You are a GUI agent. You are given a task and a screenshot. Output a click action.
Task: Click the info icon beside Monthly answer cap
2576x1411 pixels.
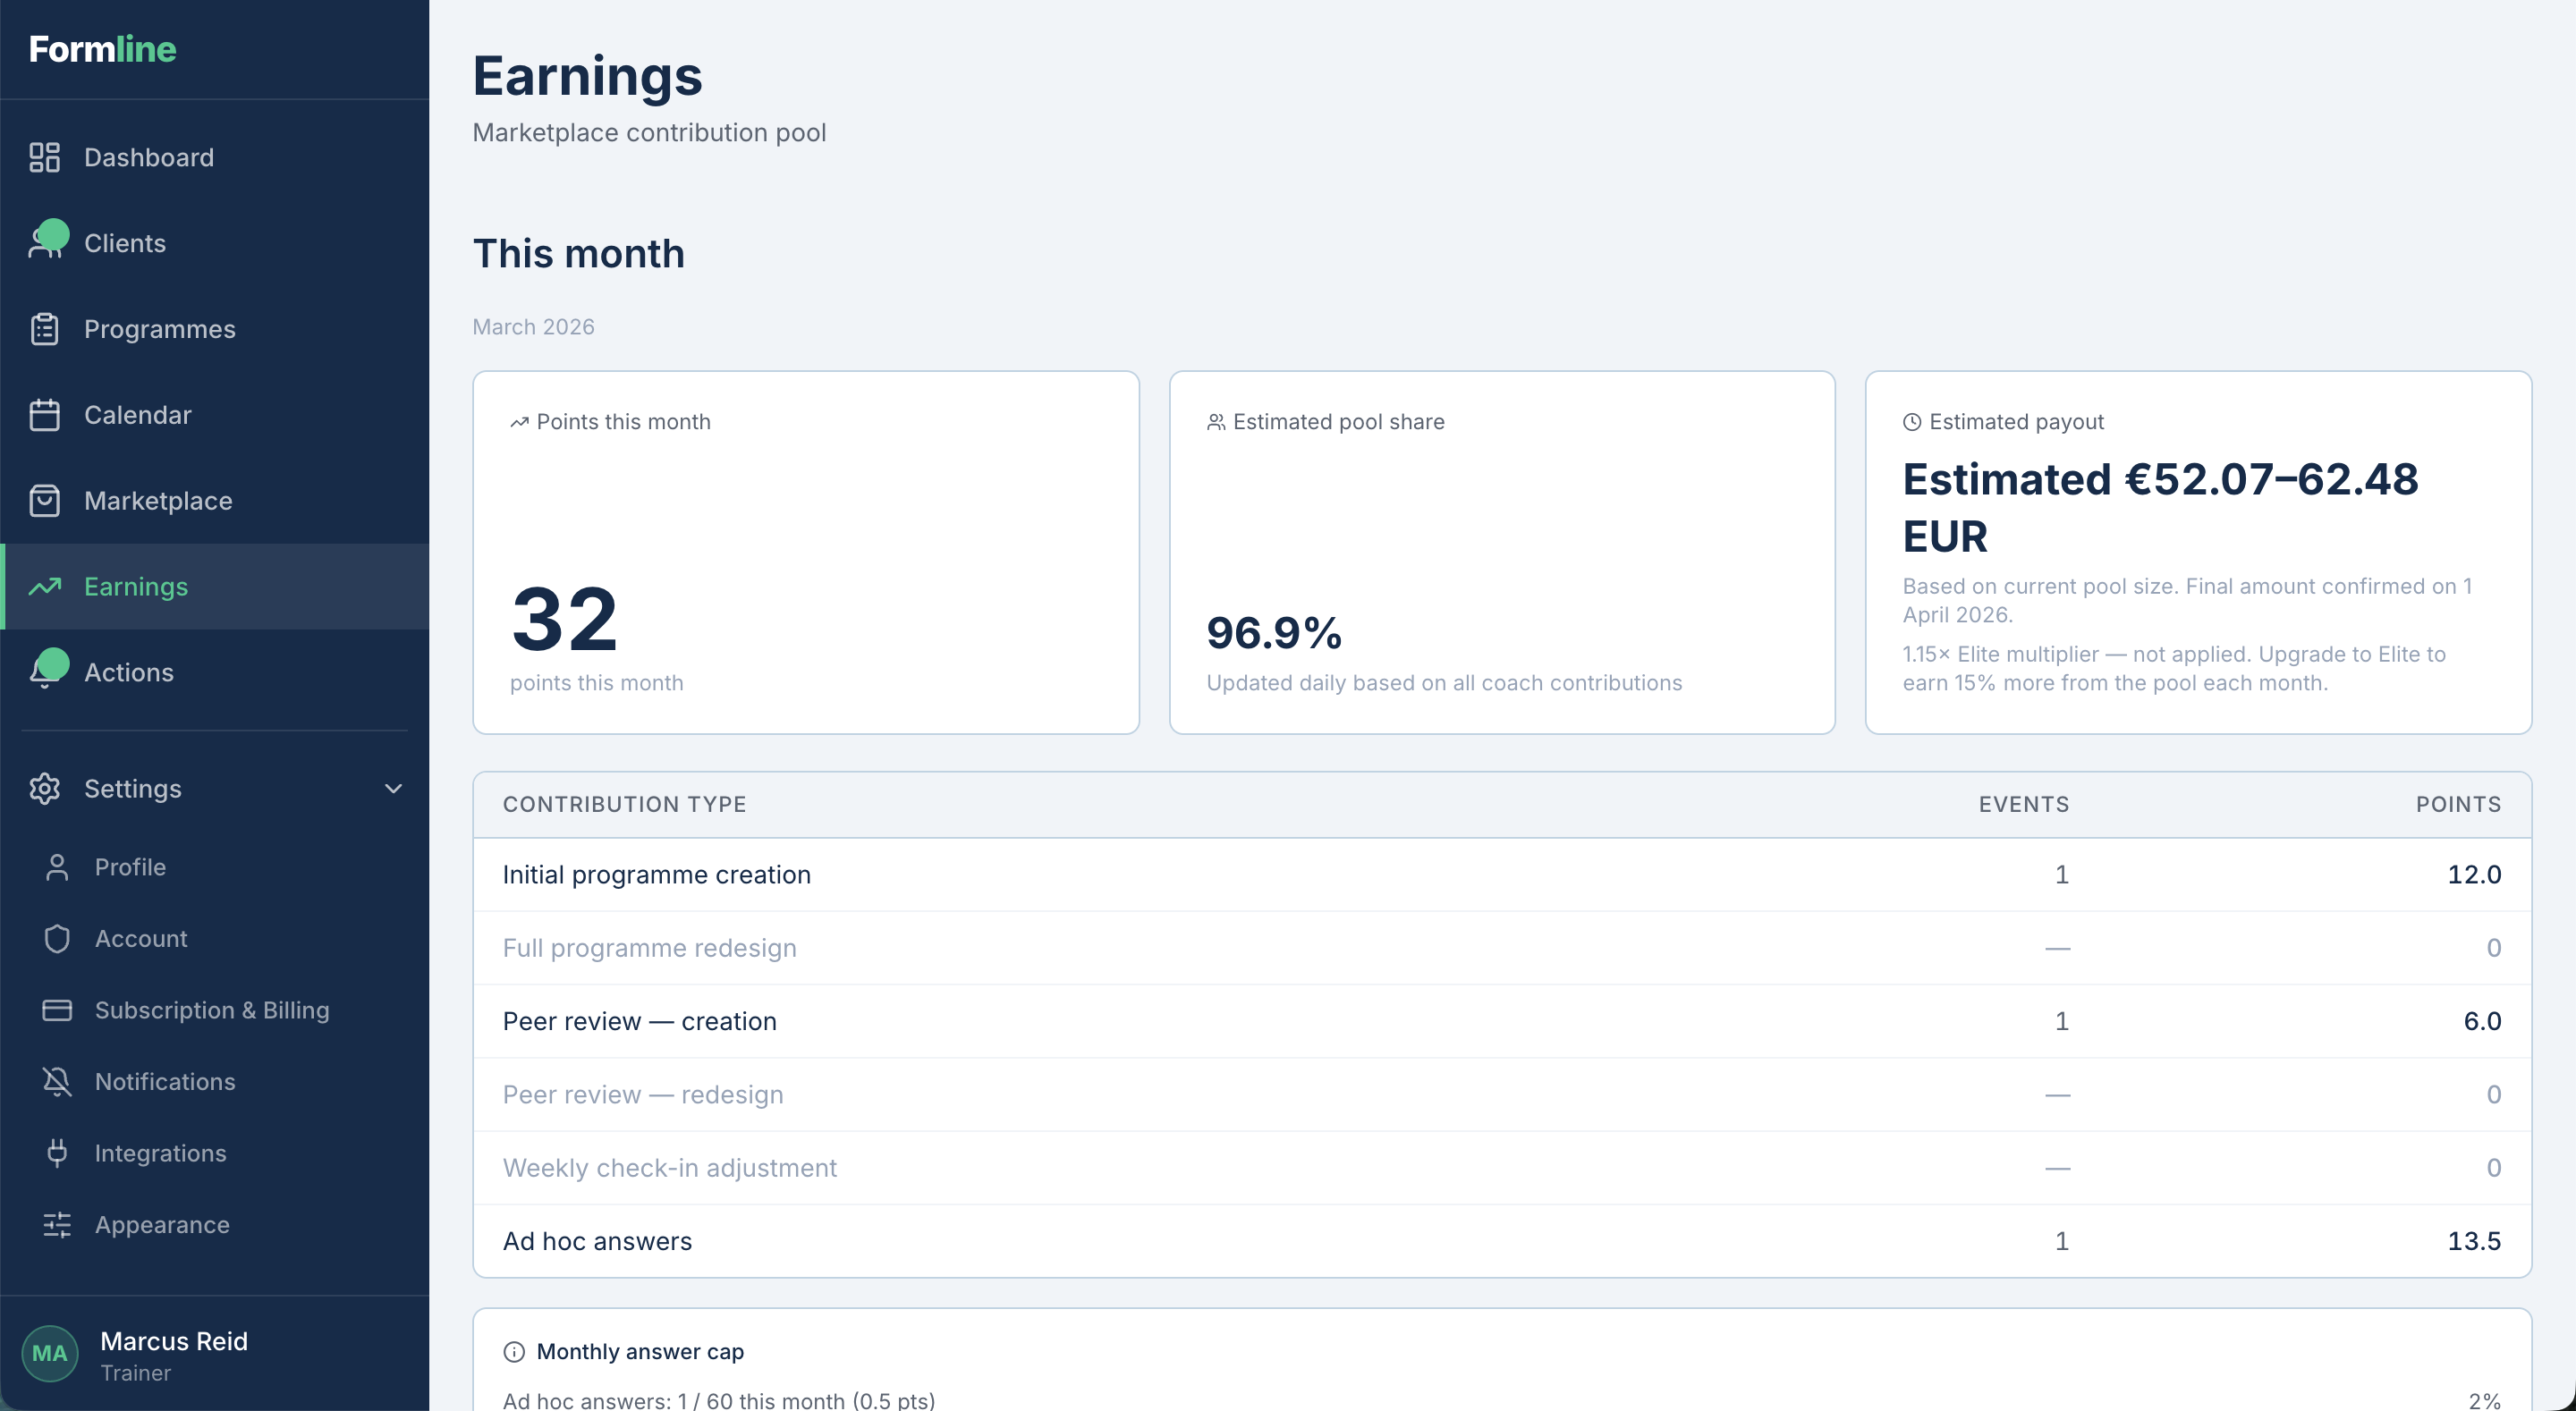[513, 1351]
